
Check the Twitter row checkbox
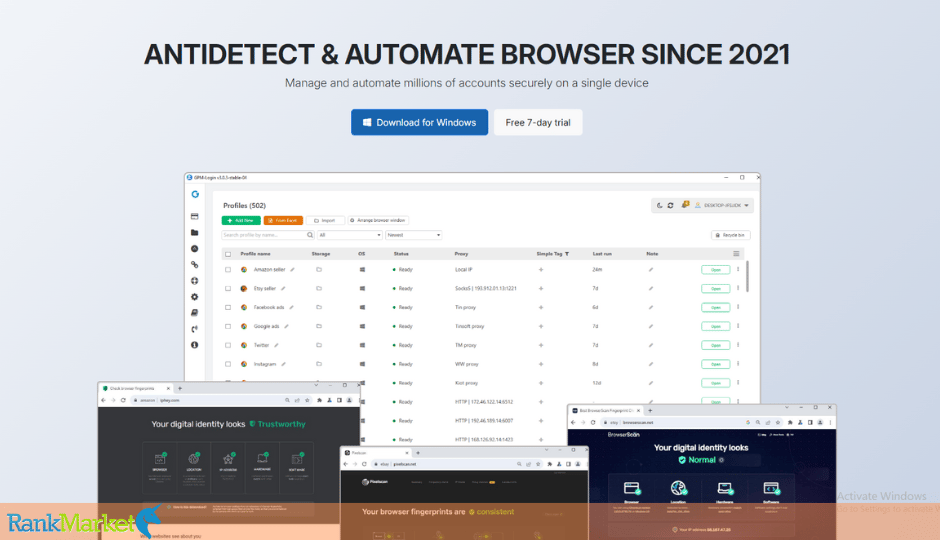(228, 345)
